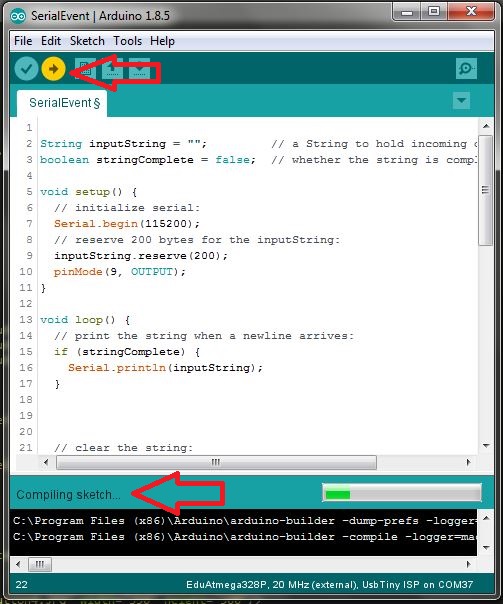This screenshot has width=503, height=604.
Task: Open the Serial Monitor magnifier icon
Action: click(466, 69)
